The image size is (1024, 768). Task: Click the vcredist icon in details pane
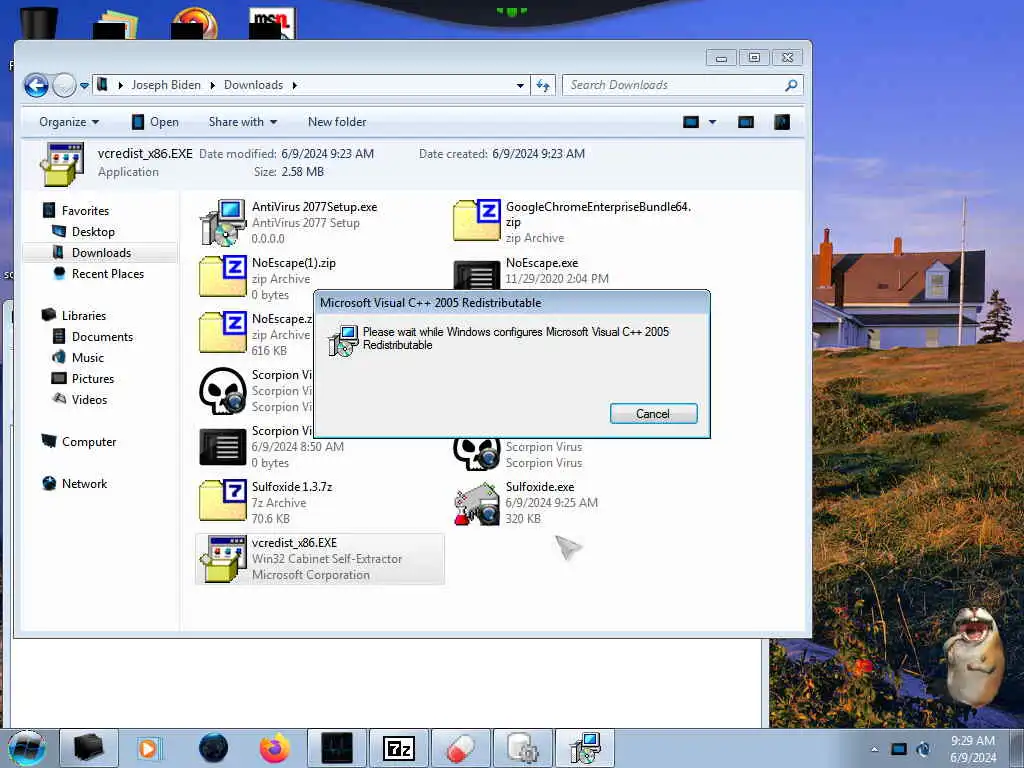pos(63,164)
